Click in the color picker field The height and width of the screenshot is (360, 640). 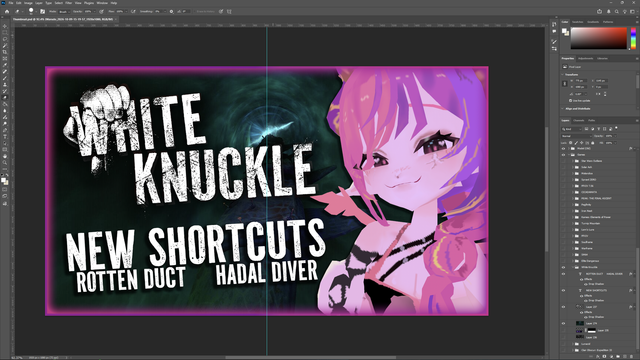click(599, 38)
